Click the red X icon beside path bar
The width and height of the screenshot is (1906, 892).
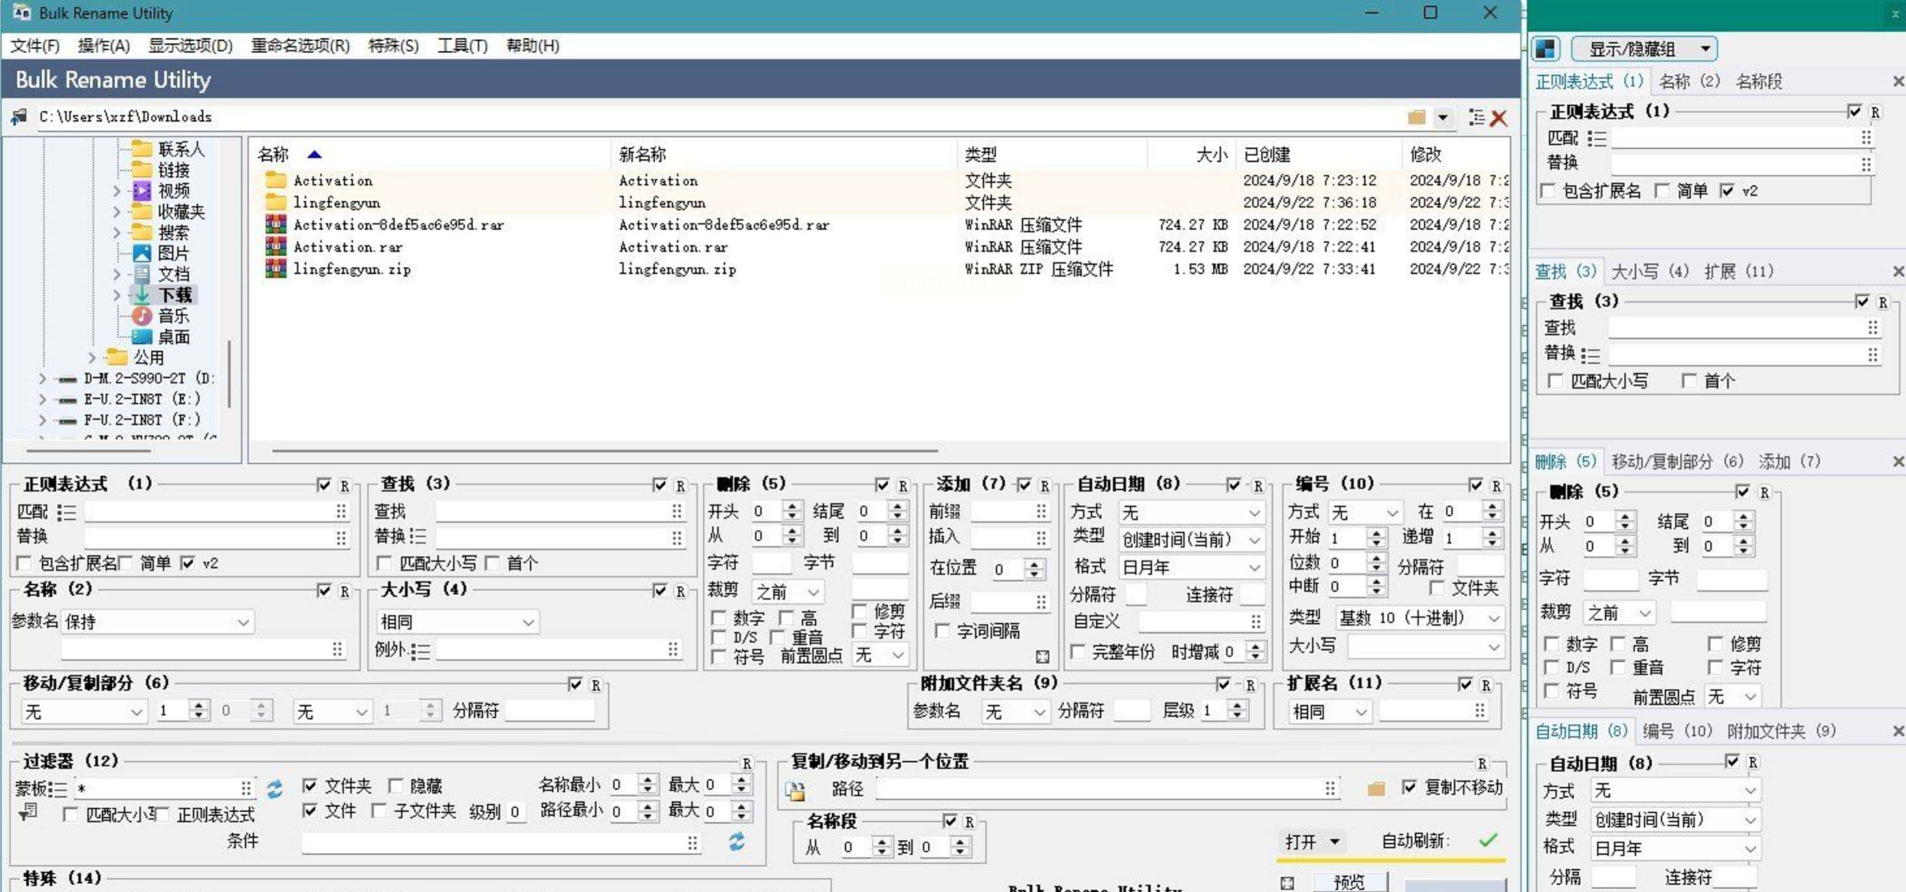tap(1498, 118)
